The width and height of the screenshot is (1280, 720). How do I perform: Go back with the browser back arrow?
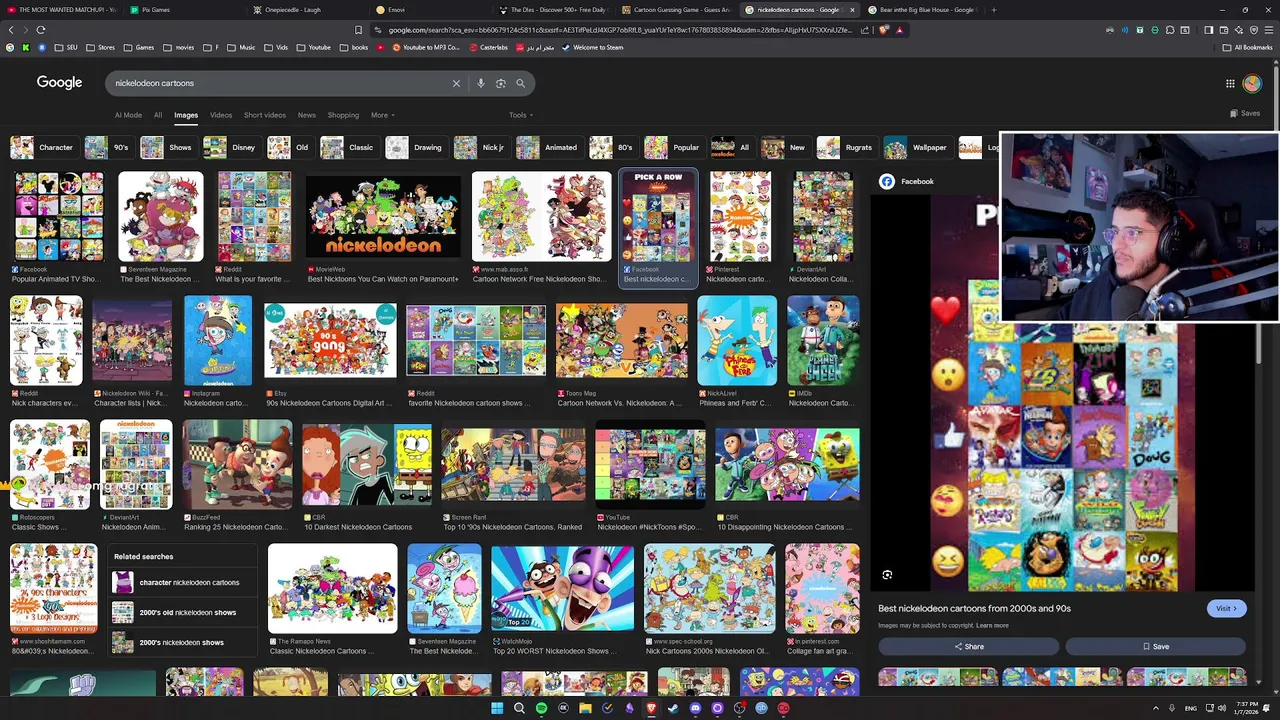tap(10, 30)
